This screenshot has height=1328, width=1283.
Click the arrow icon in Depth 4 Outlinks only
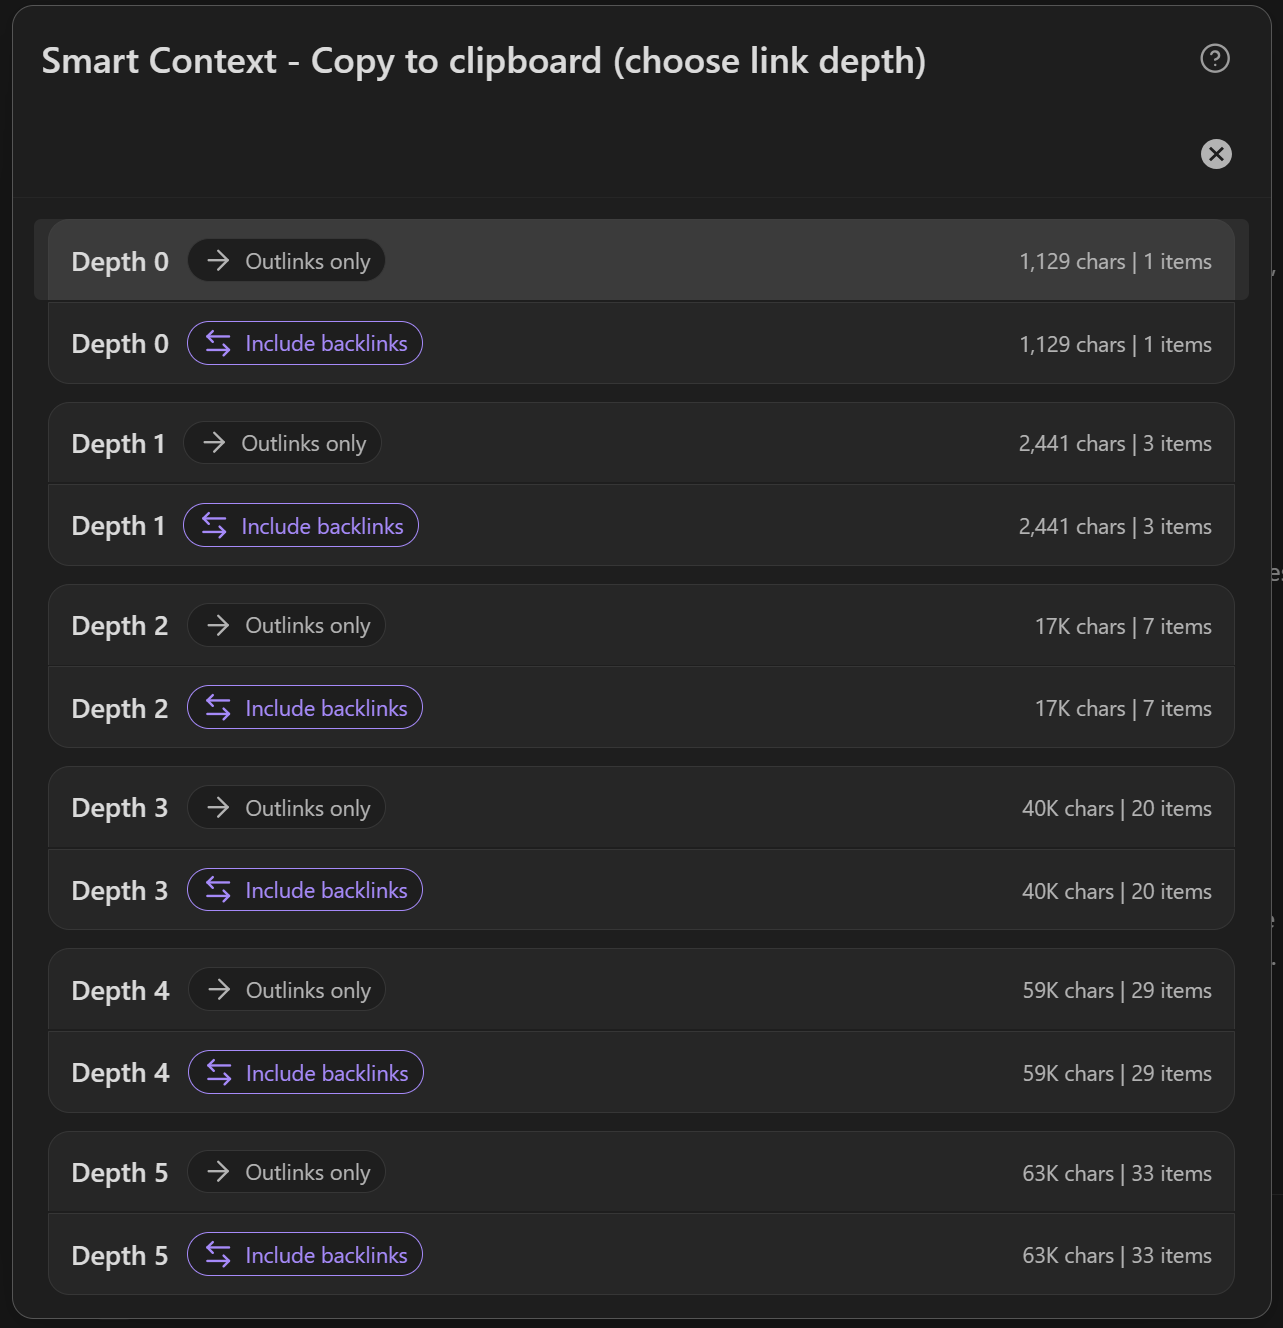(x=219, y=990)
